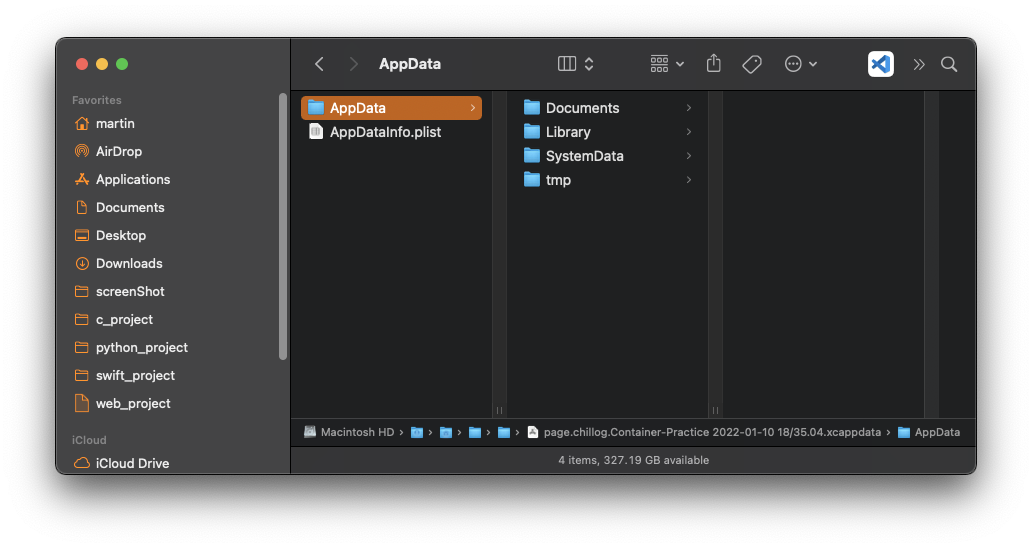Expand Library folder via its chevron
Image resolution: width=1032 pixels, height=548 pixels.
[688, 132]
